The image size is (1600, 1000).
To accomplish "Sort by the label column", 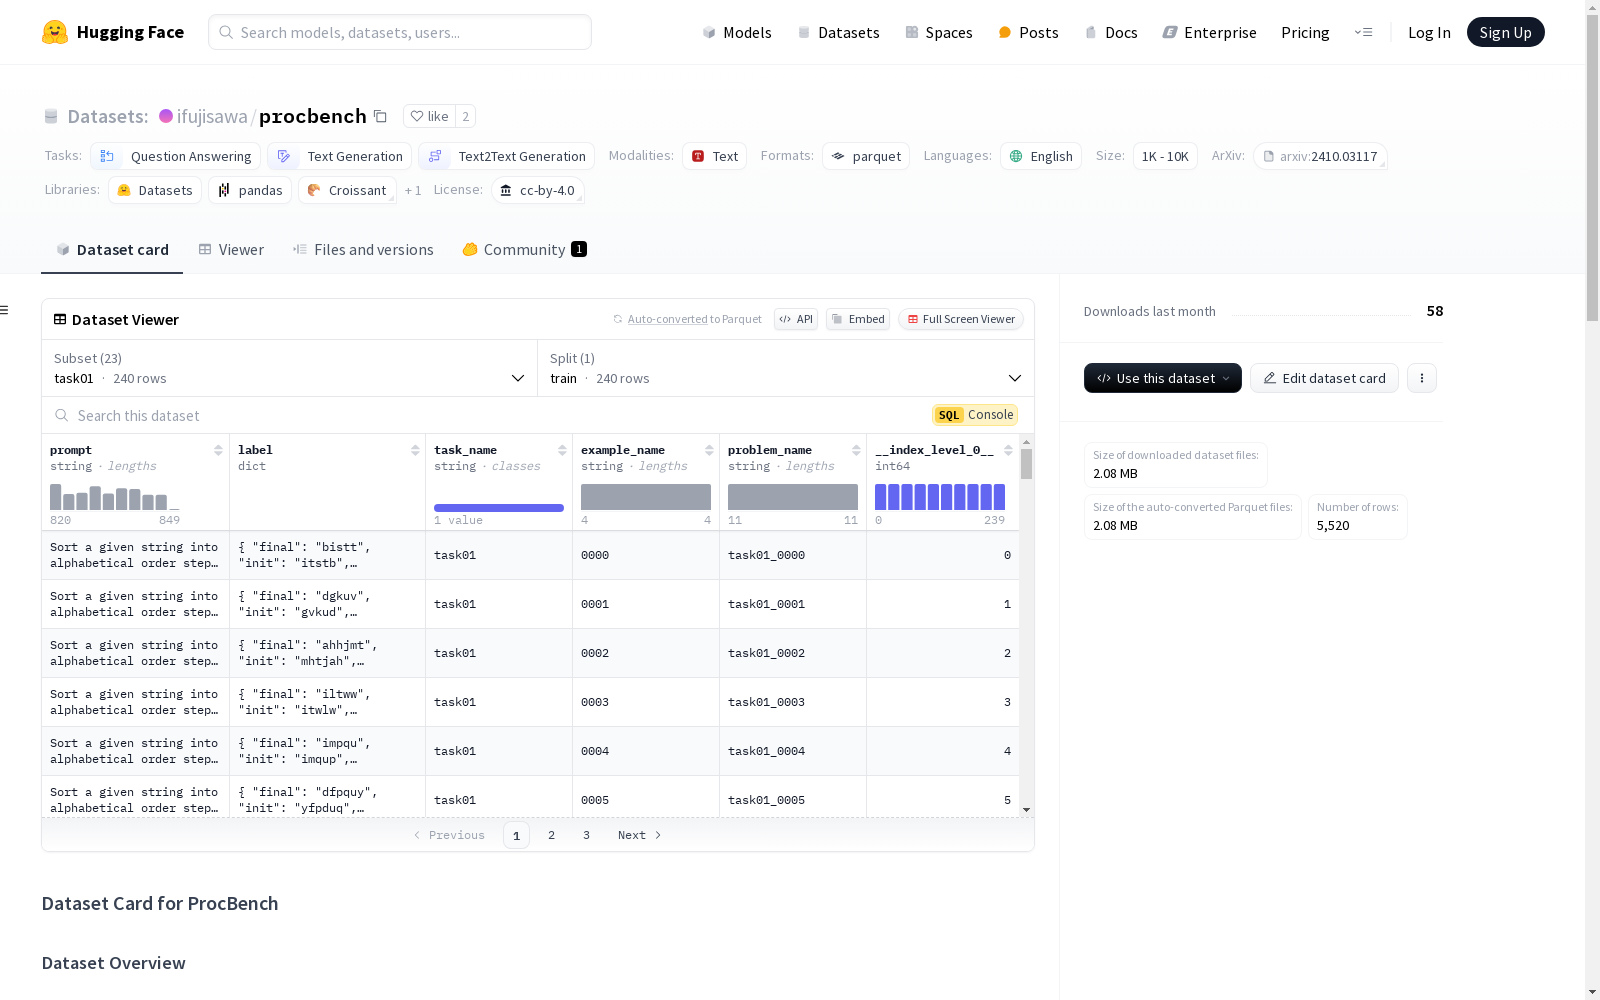I will point(415,450).
